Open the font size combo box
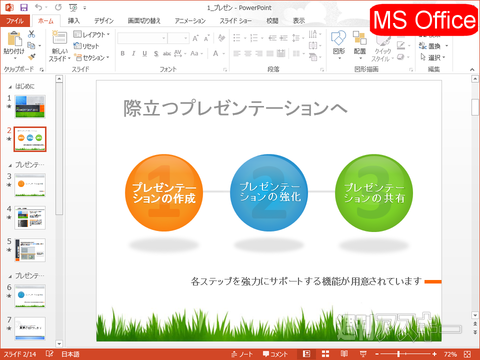The image size is (480, 360). pyautogui.click(x=179, y=38)
